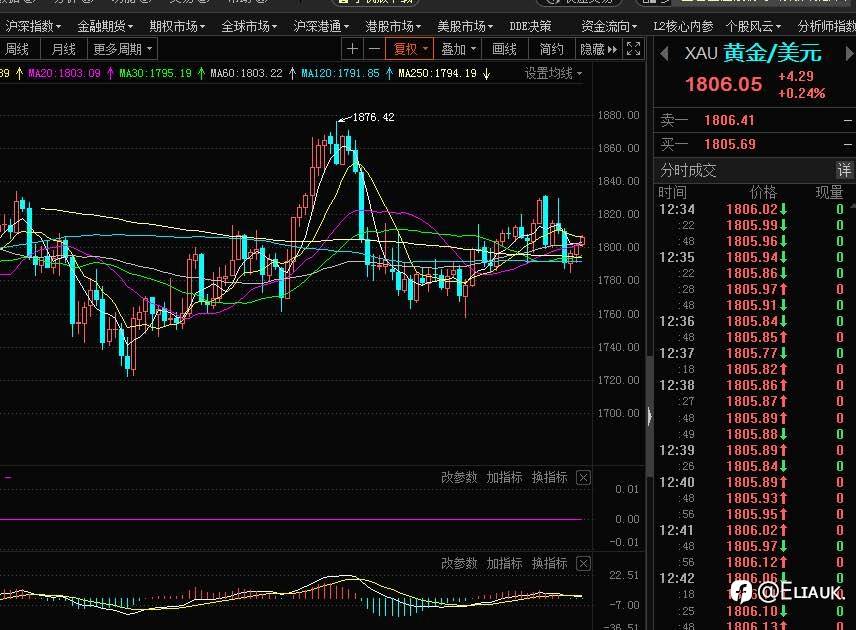Select the MA120:1791.85 moving average label
The image size is (856, 630).
pos(340,73)
